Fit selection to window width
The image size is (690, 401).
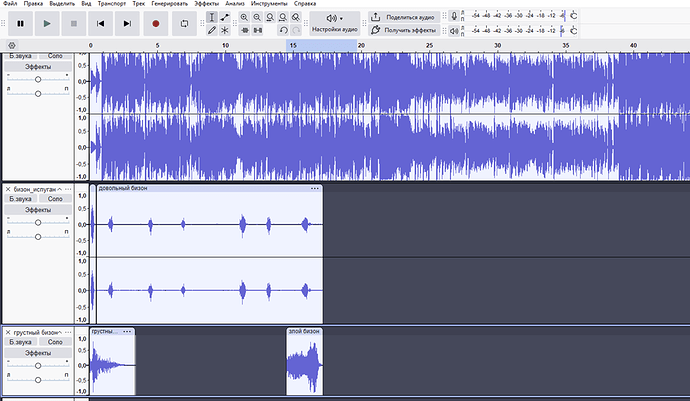(270, 17)
